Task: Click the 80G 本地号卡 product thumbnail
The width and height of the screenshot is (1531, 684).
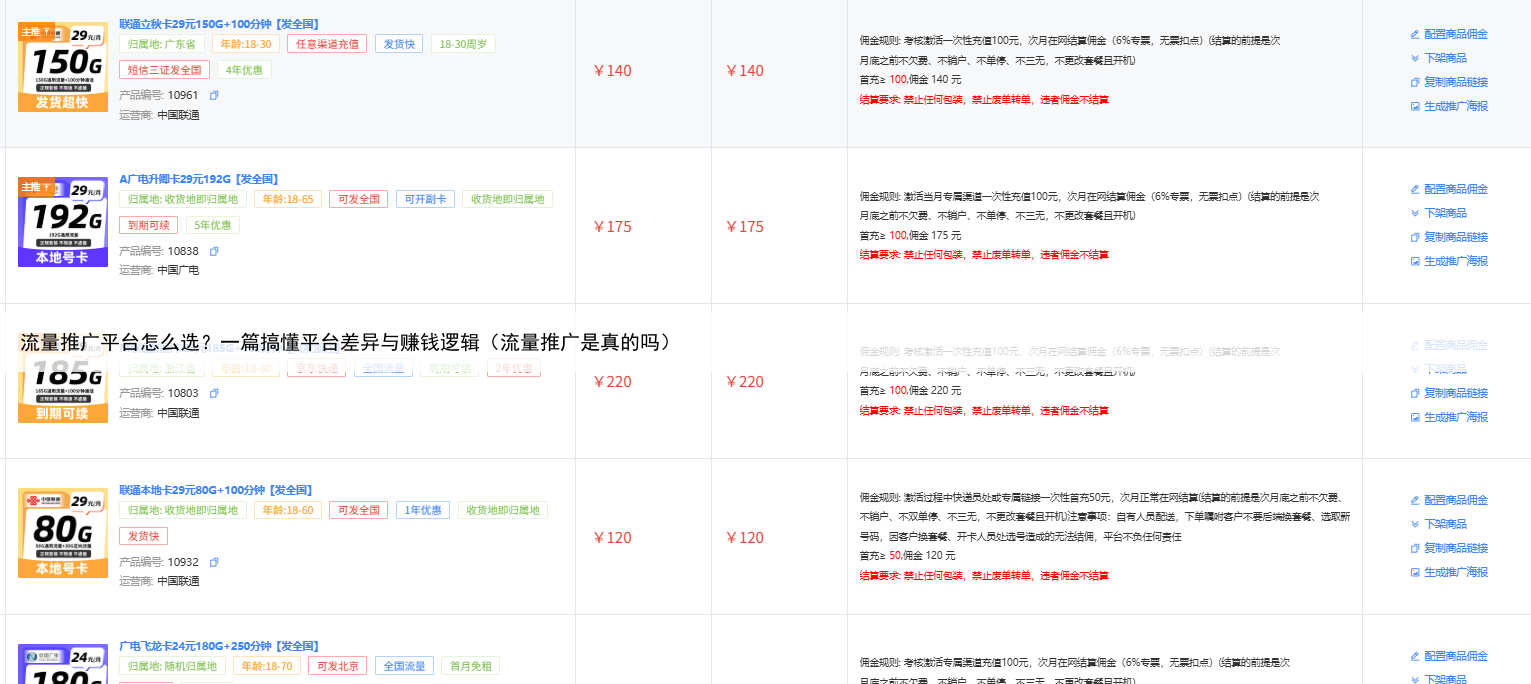Action: pos(63,533)
